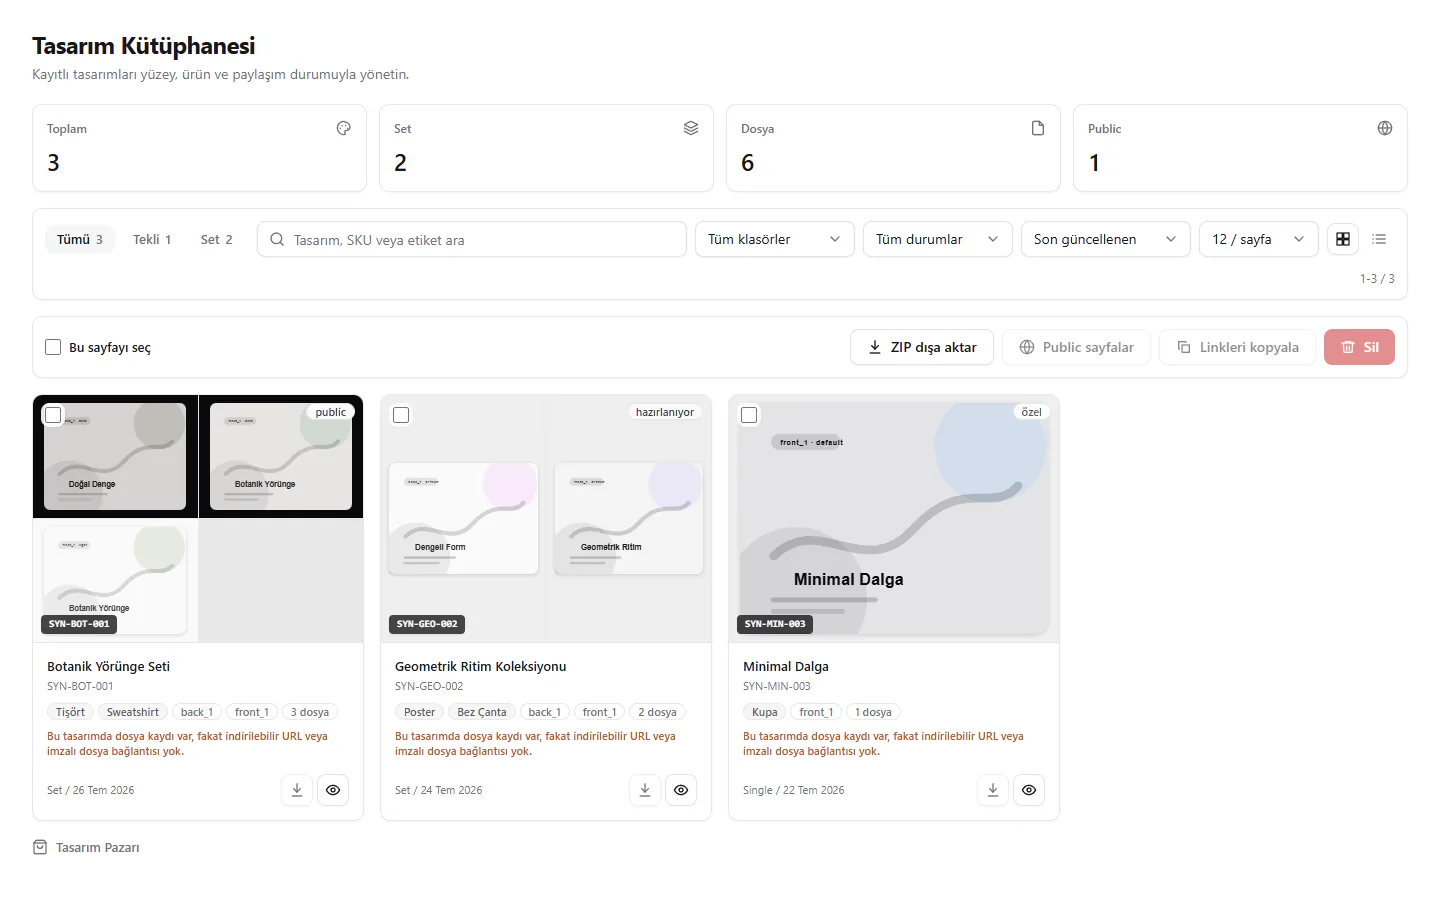Click 'Public sayfalar' button

1076,347
